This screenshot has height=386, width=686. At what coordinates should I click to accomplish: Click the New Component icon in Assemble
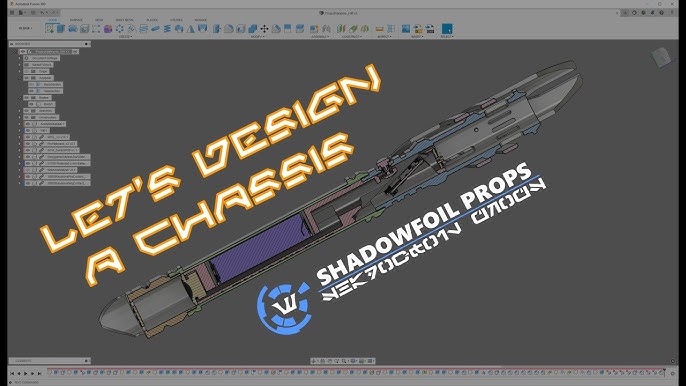pyautogui.click(x=314, y=29)
